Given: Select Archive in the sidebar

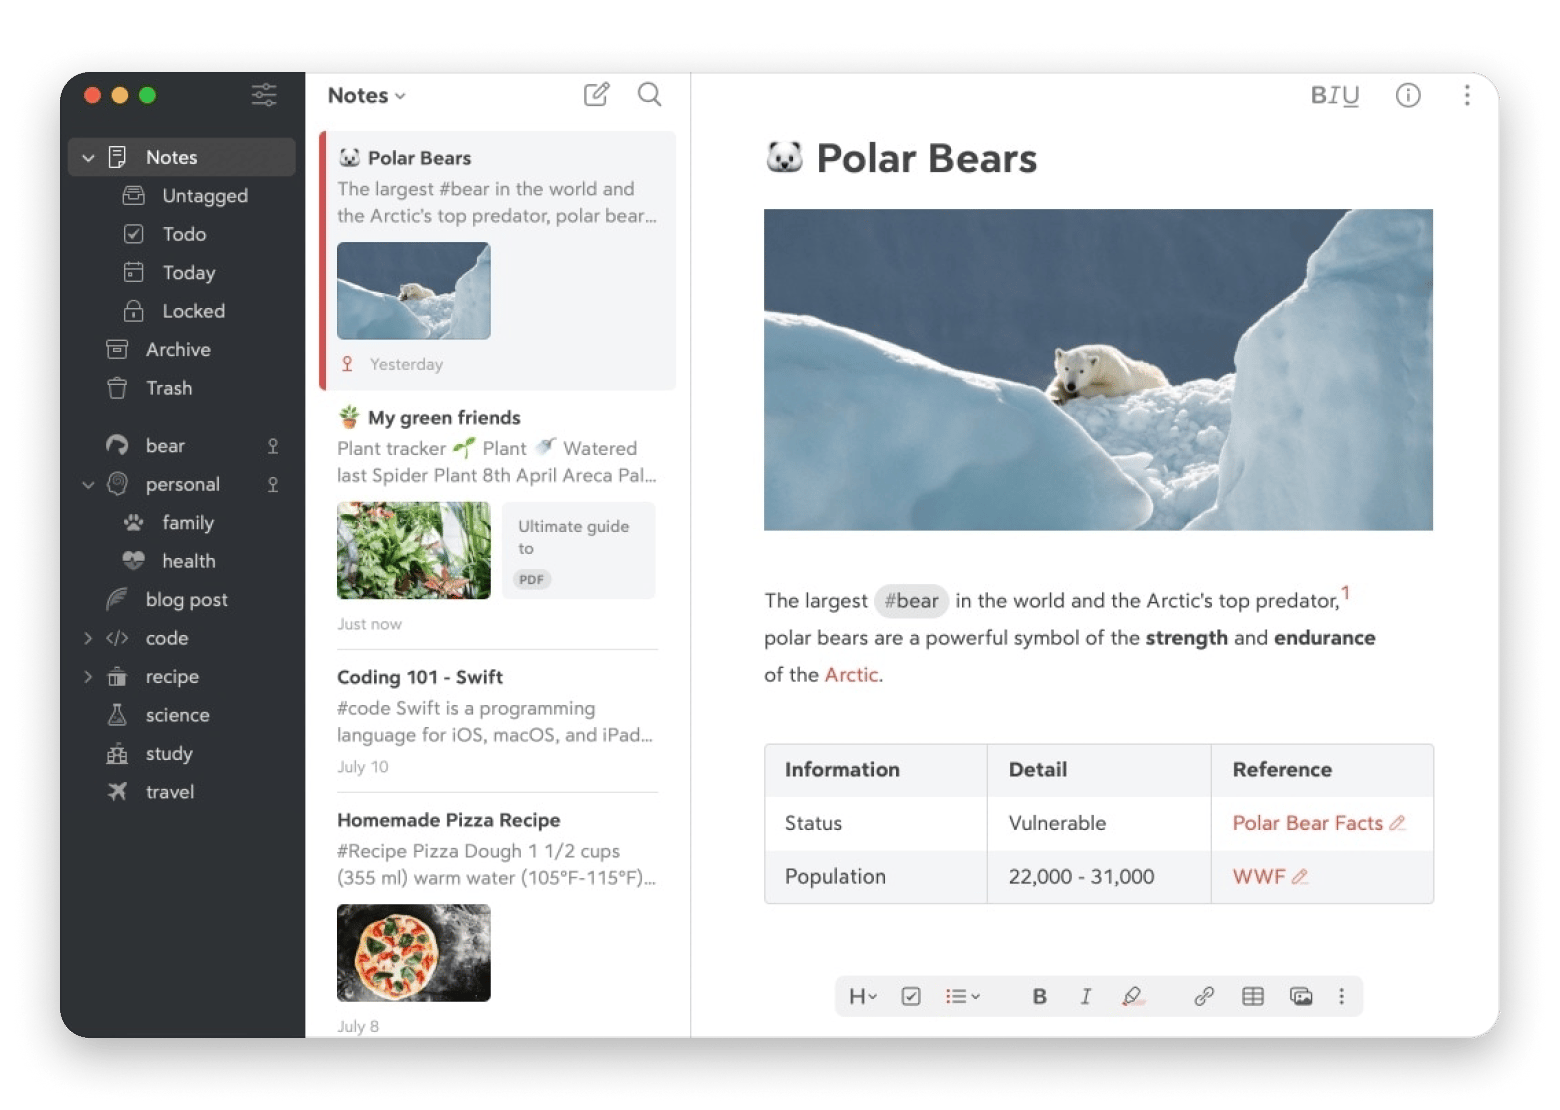Looking at the screenshot, I should (177, 350).
